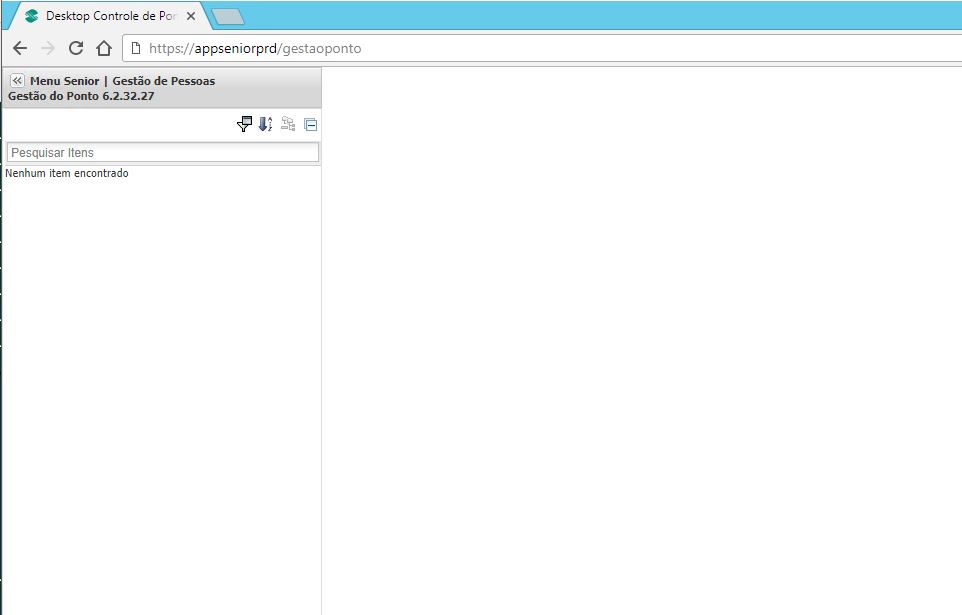View page info icon in address bar
Viewport: 962px width, 615px height.
pos(136,48)
